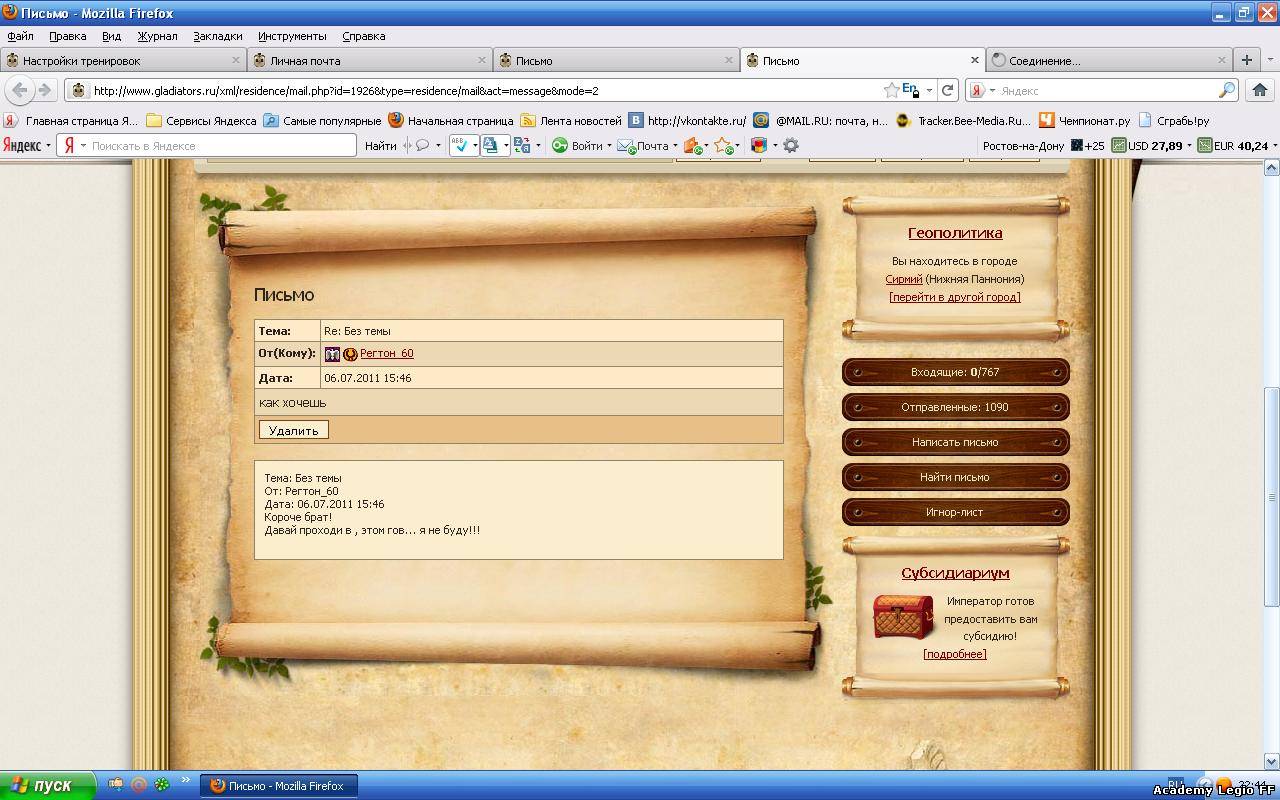
Task: Close the active Письмо tab
Action: pos(975,60)
